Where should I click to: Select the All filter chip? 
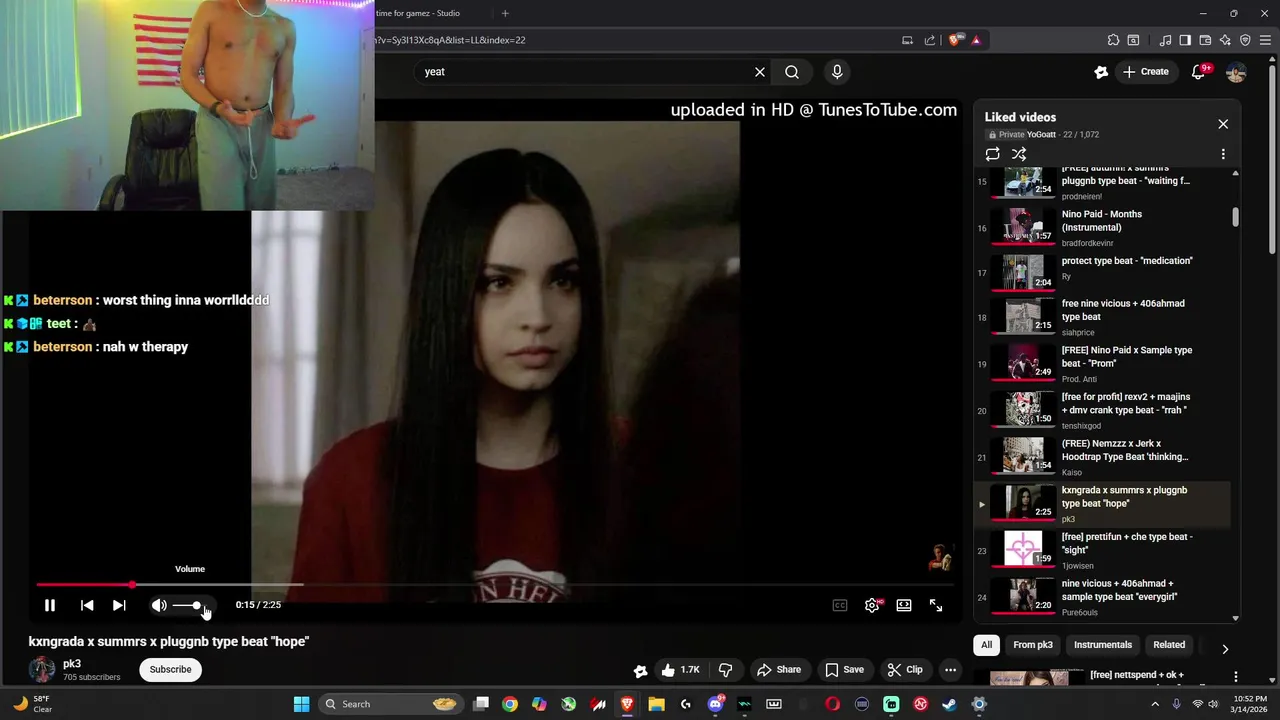[x=986, y=645]
